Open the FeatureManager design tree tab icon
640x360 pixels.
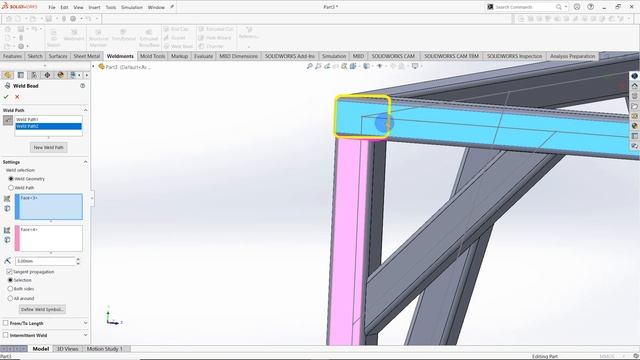(7, 75)
